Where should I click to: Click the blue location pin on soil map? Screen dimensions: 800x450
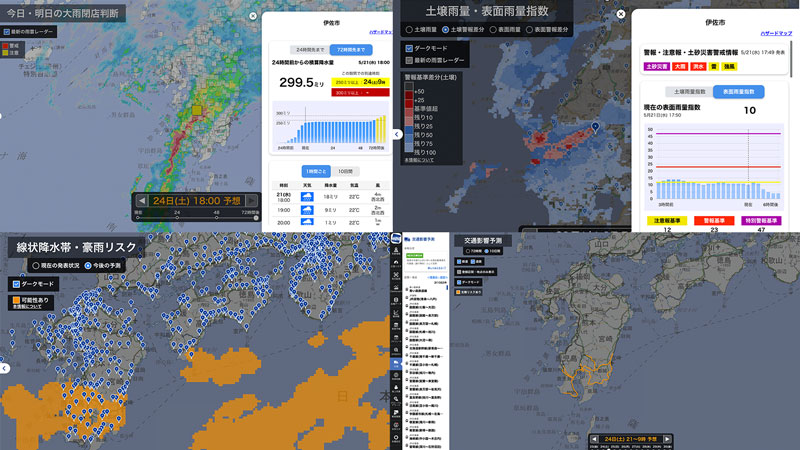594,126
